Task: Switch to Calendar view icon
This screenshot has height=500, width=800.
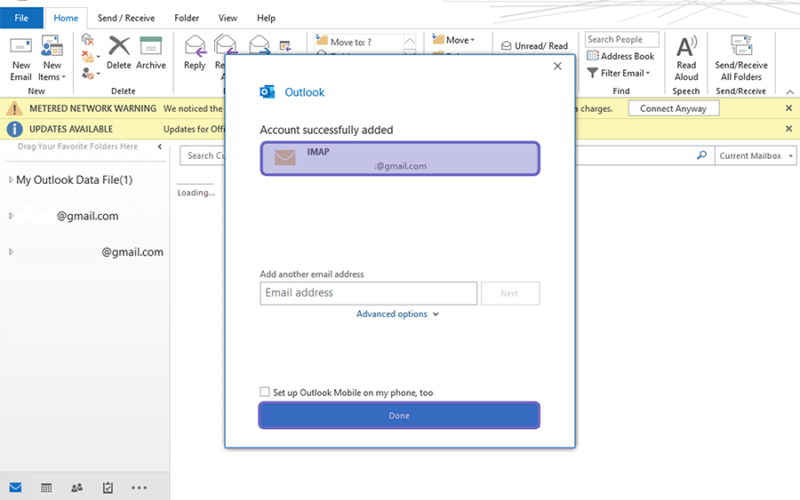Action: 46,488
